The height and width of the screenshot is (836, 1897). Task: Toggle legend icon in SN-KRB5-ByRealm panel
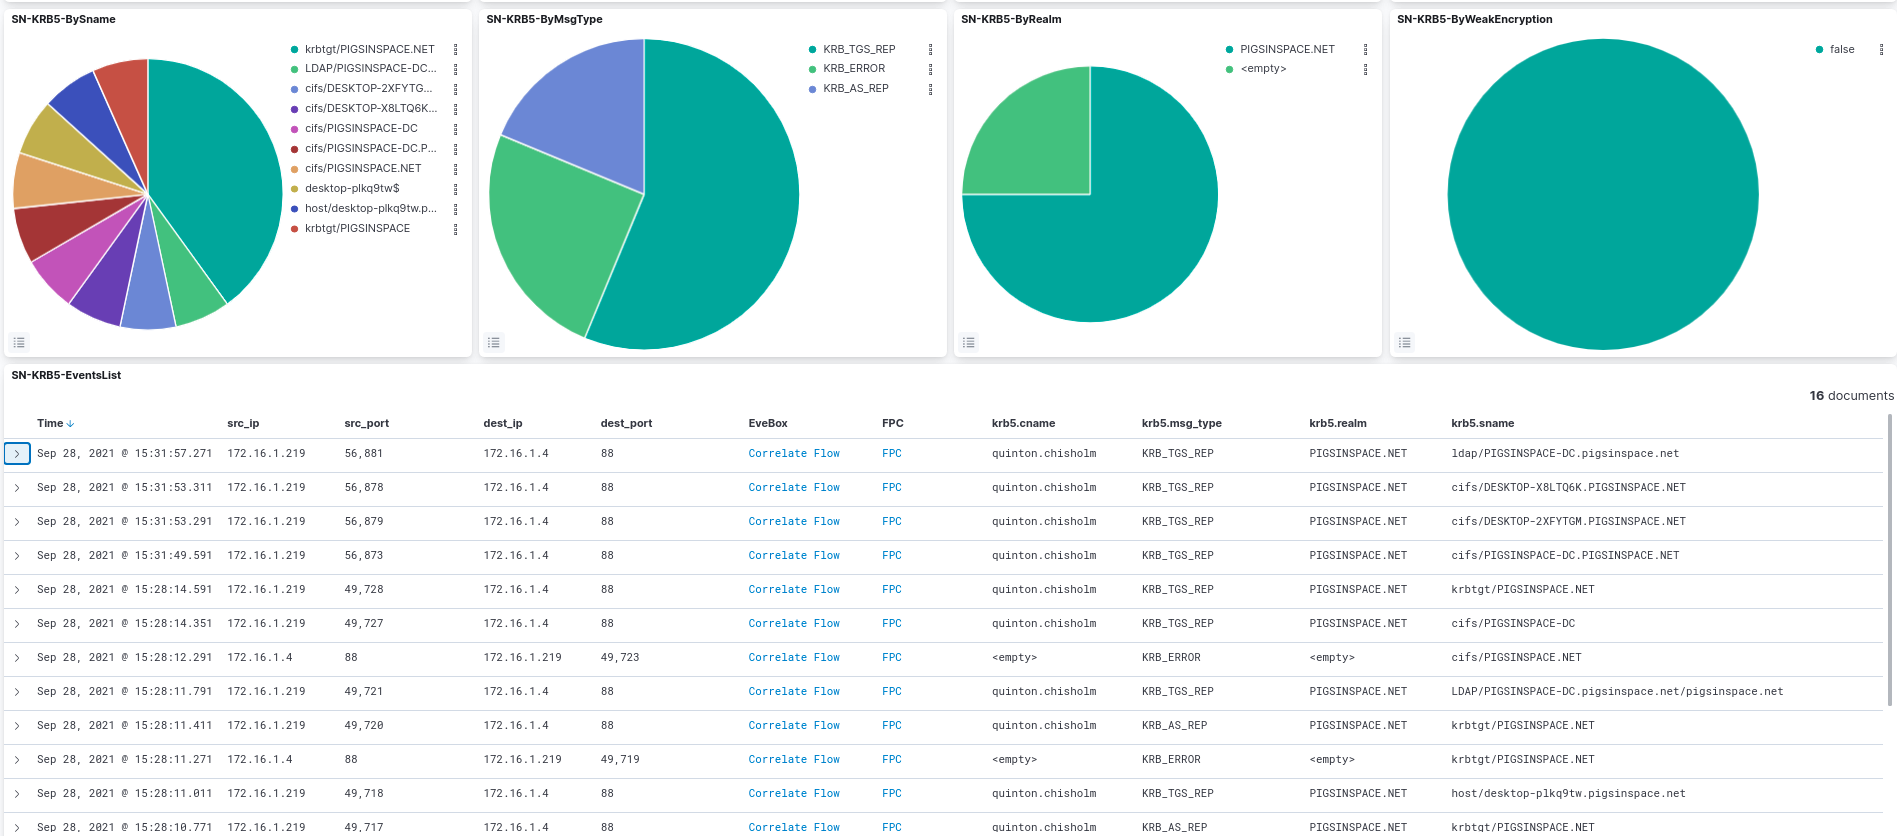tap(969, 342)
